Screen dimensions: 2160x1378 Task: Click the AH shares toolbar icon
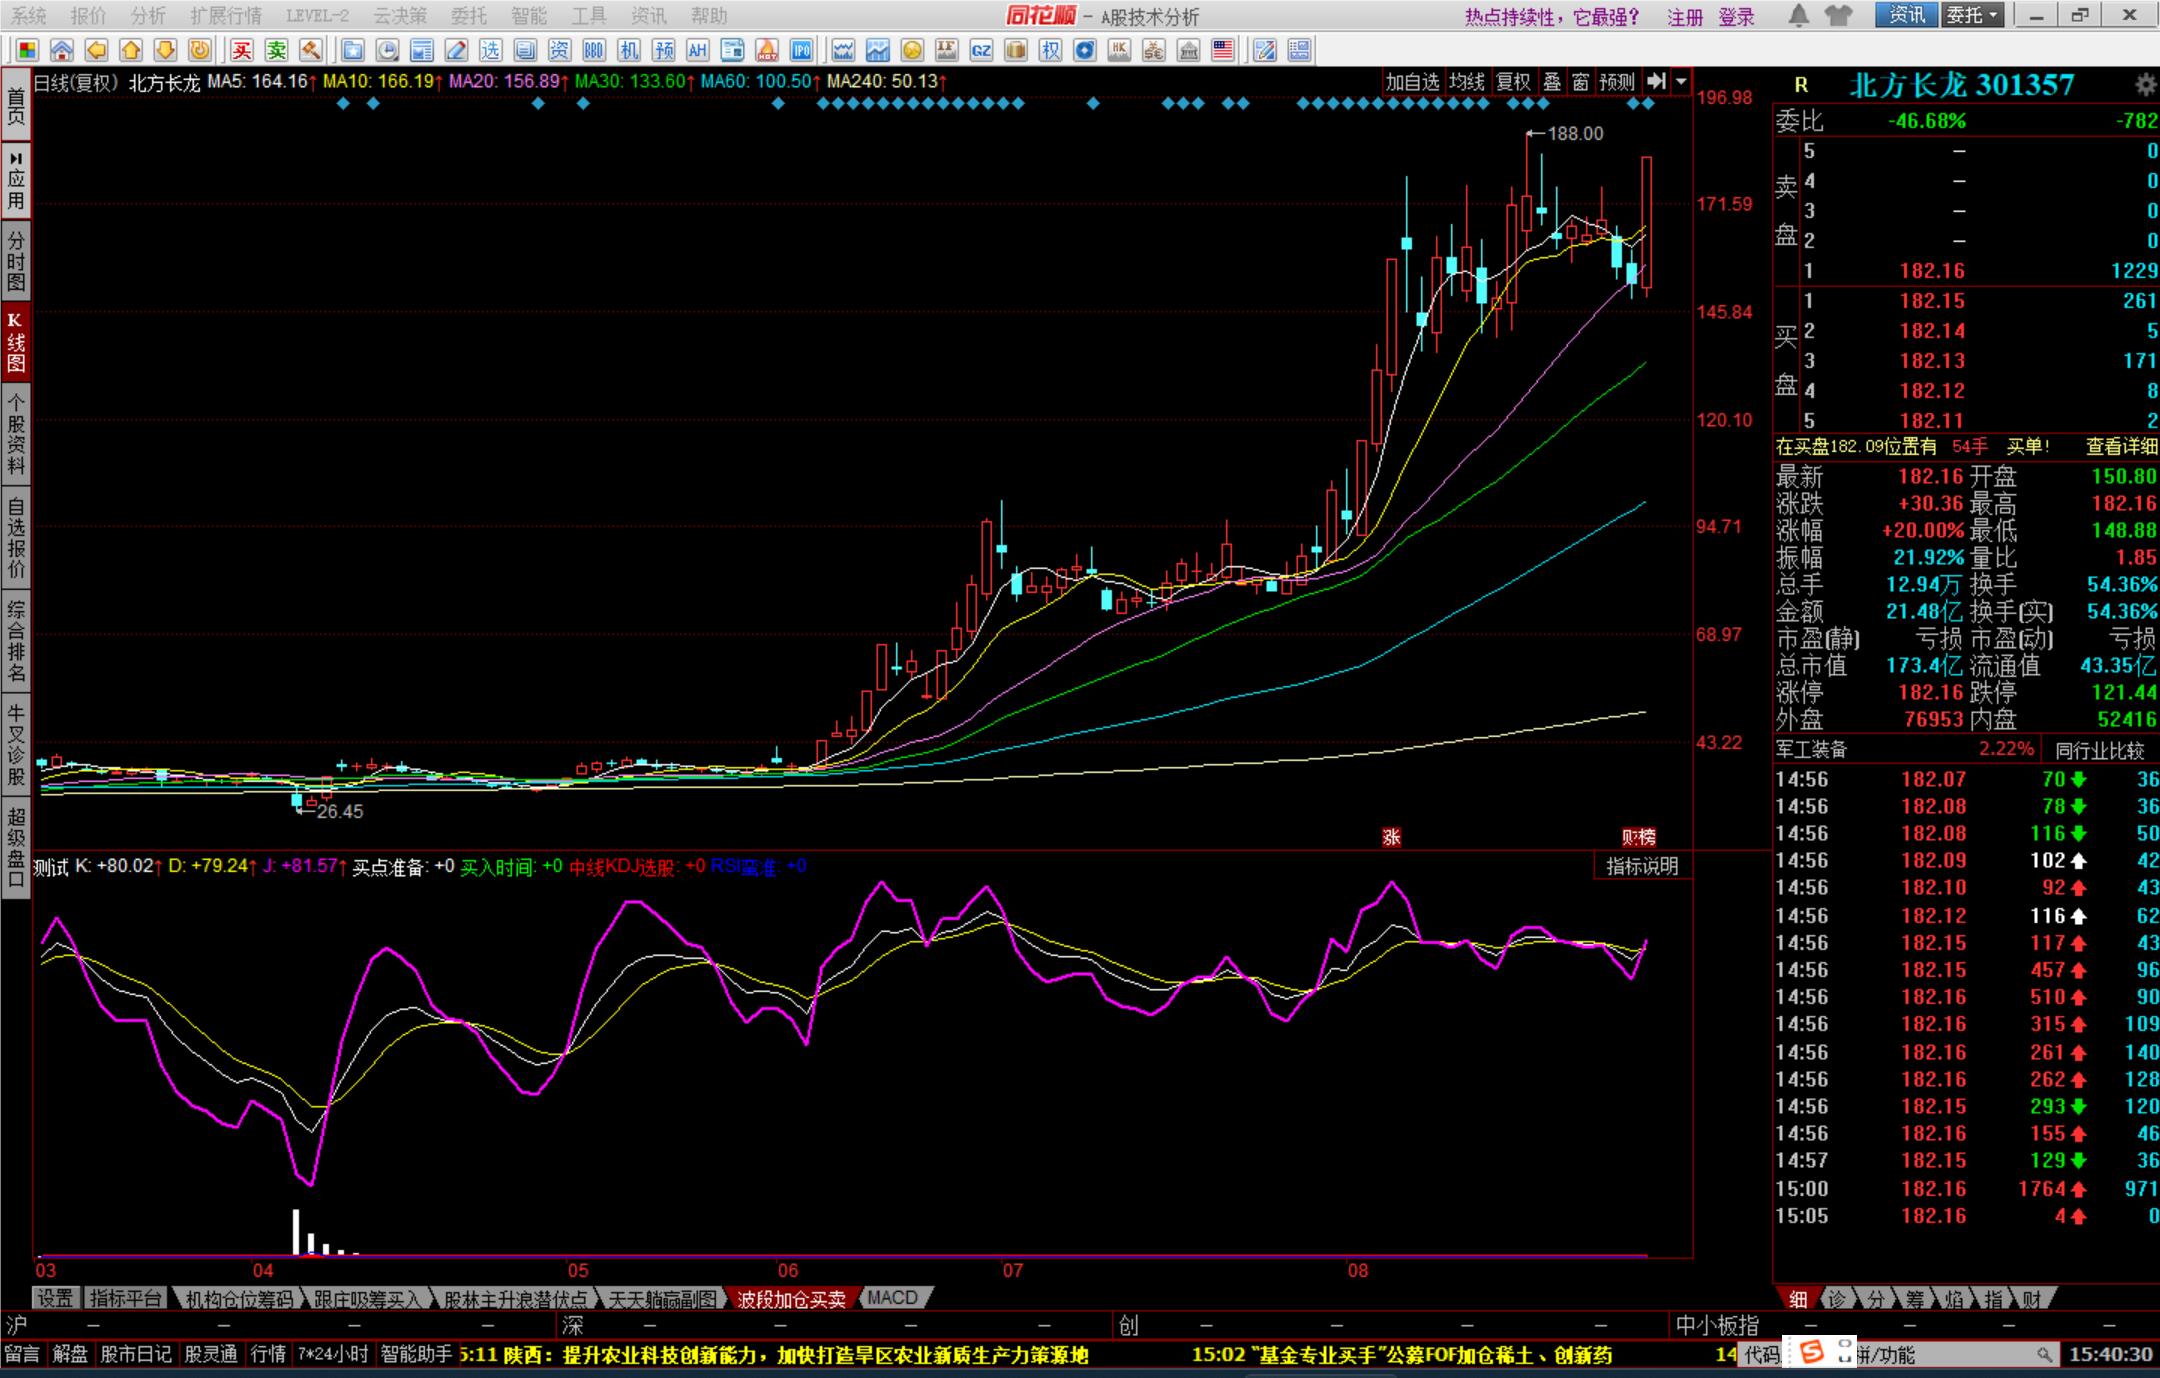click(x=697, y=50)
